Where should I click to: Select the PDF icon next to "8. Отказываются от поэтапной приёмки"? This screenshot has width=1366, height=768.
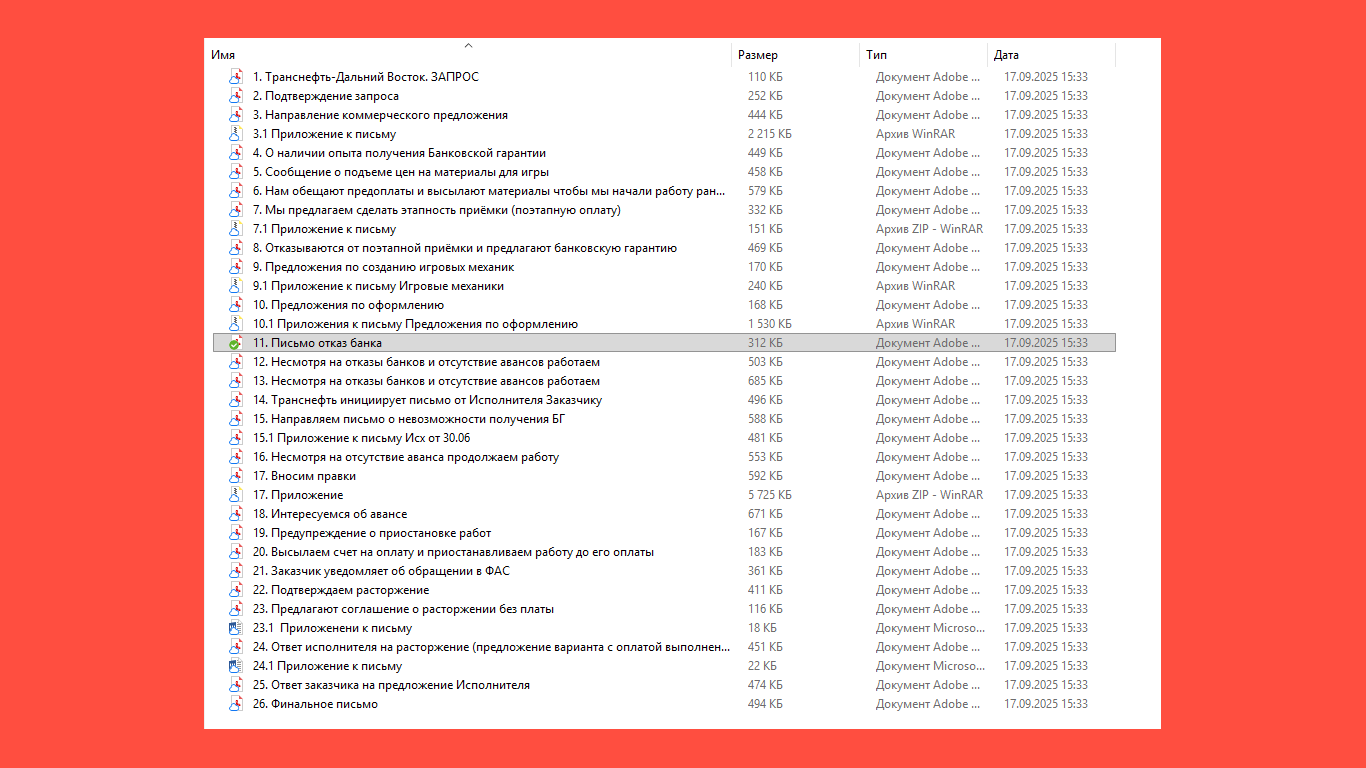(235, 248)
